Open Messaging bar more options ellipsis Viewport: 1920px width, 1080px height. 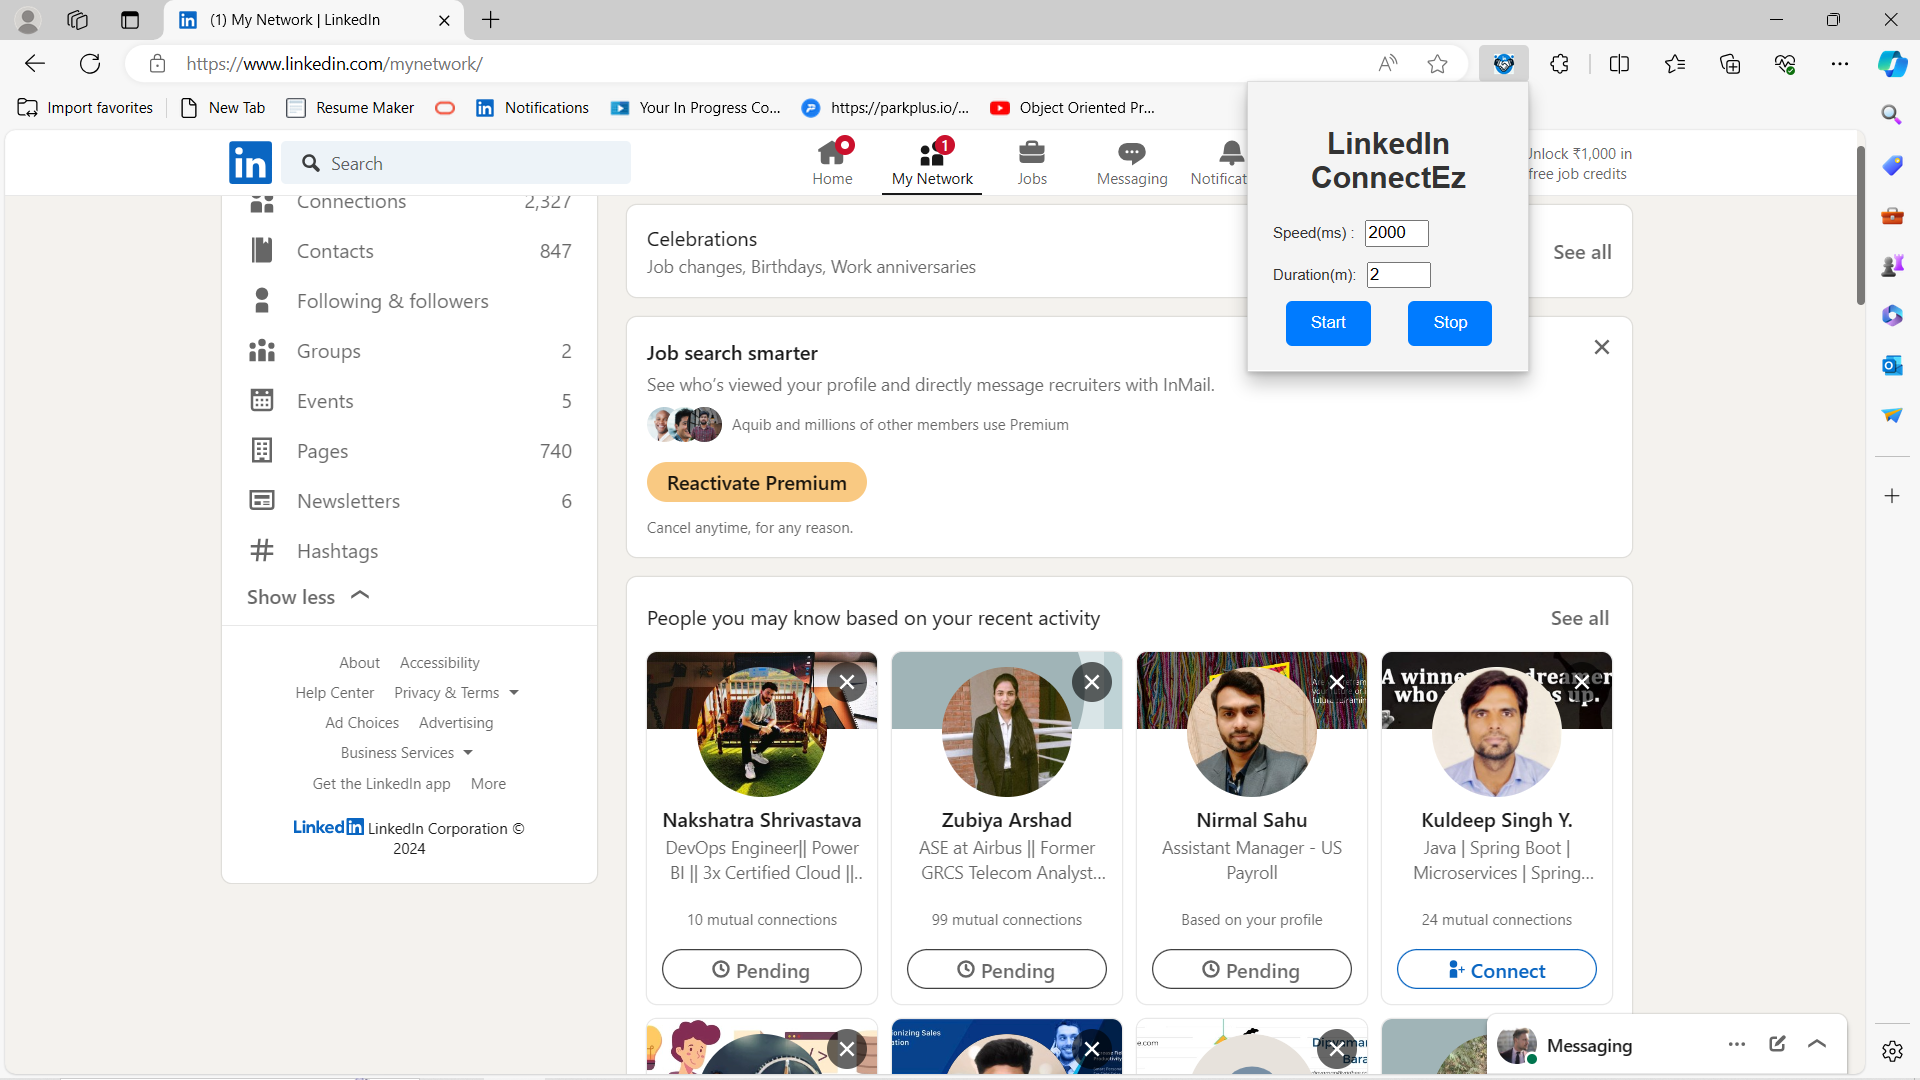[1737, 1044]
